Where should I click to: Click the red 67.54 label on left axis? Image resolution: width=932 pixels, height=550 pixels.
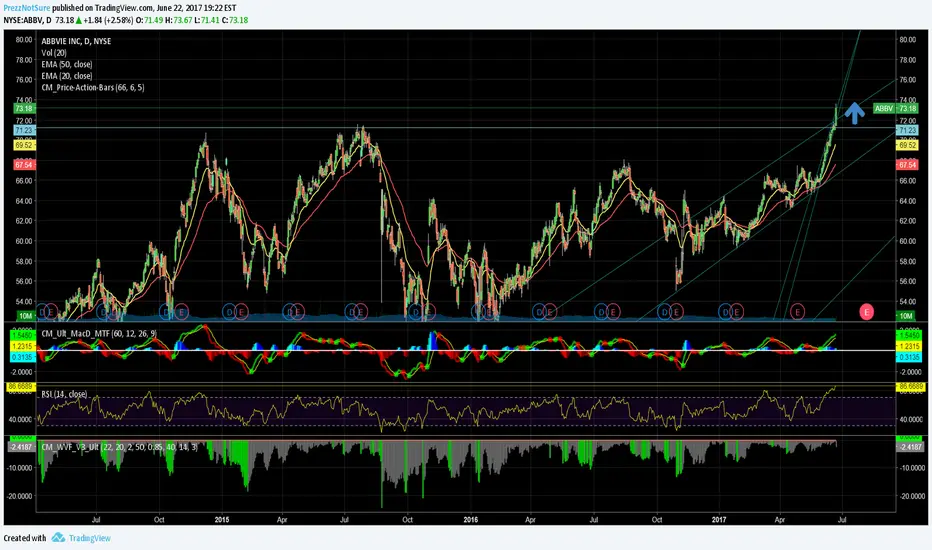pyautogui.click(x=24, y=165)
